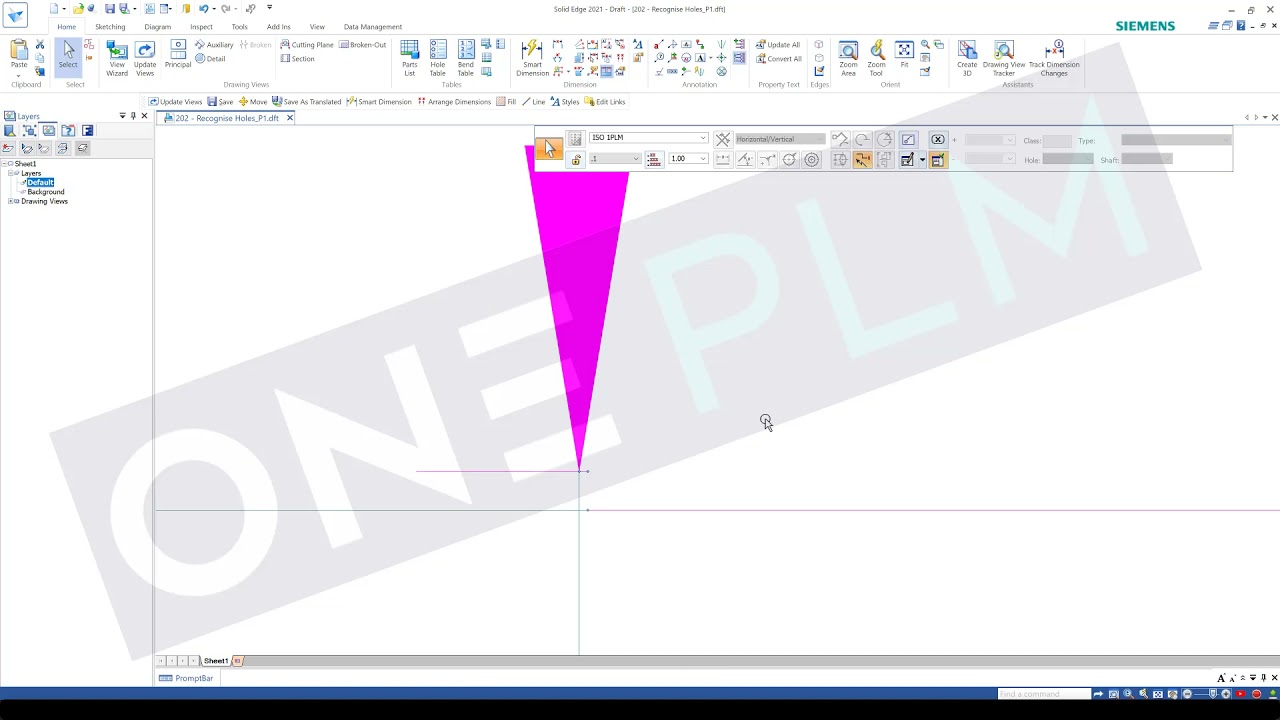Screen dimensions: 1280x720
Task: Open the Layers panel options dropdown arrow
Action: pyautogui.click(x=122, y=116)
